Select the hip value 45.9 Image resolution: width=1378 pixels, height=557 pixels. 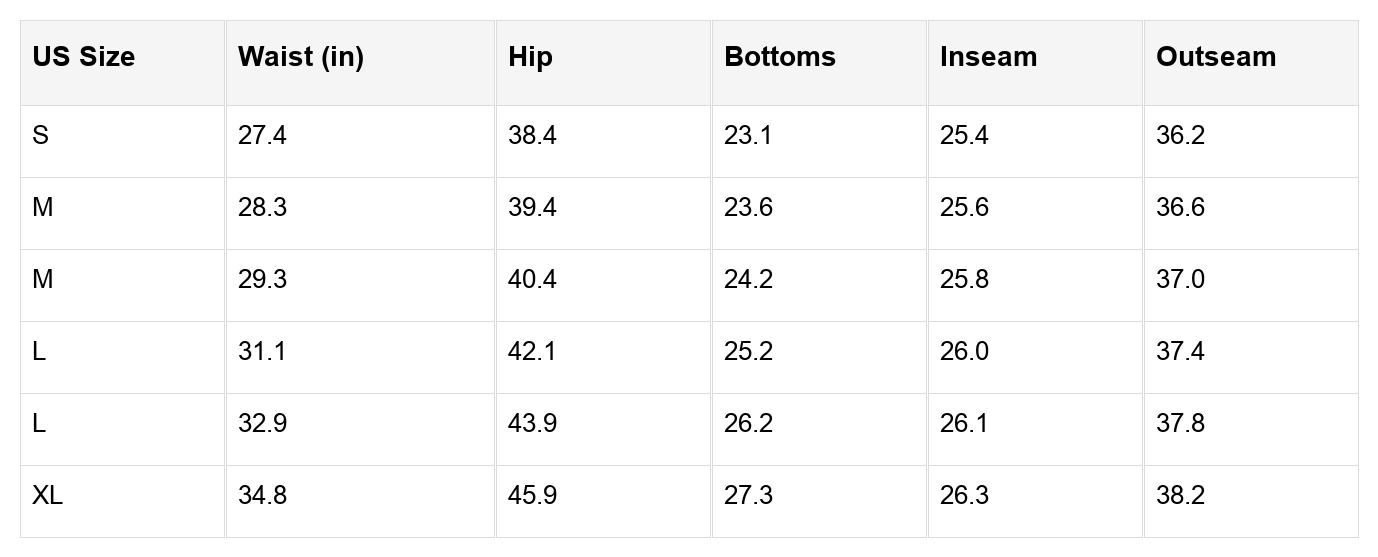(532, 496)
